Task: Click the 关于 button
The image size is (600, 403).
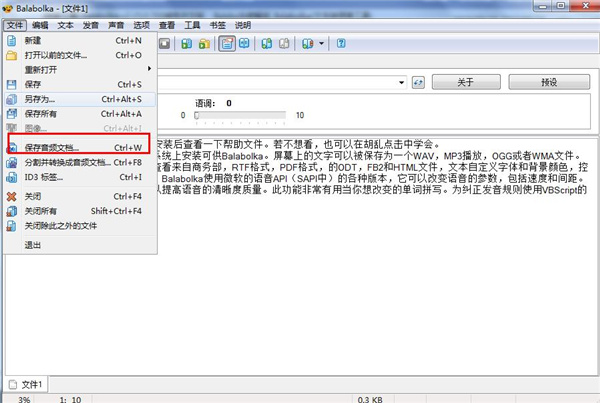Action: click(464, 81)
